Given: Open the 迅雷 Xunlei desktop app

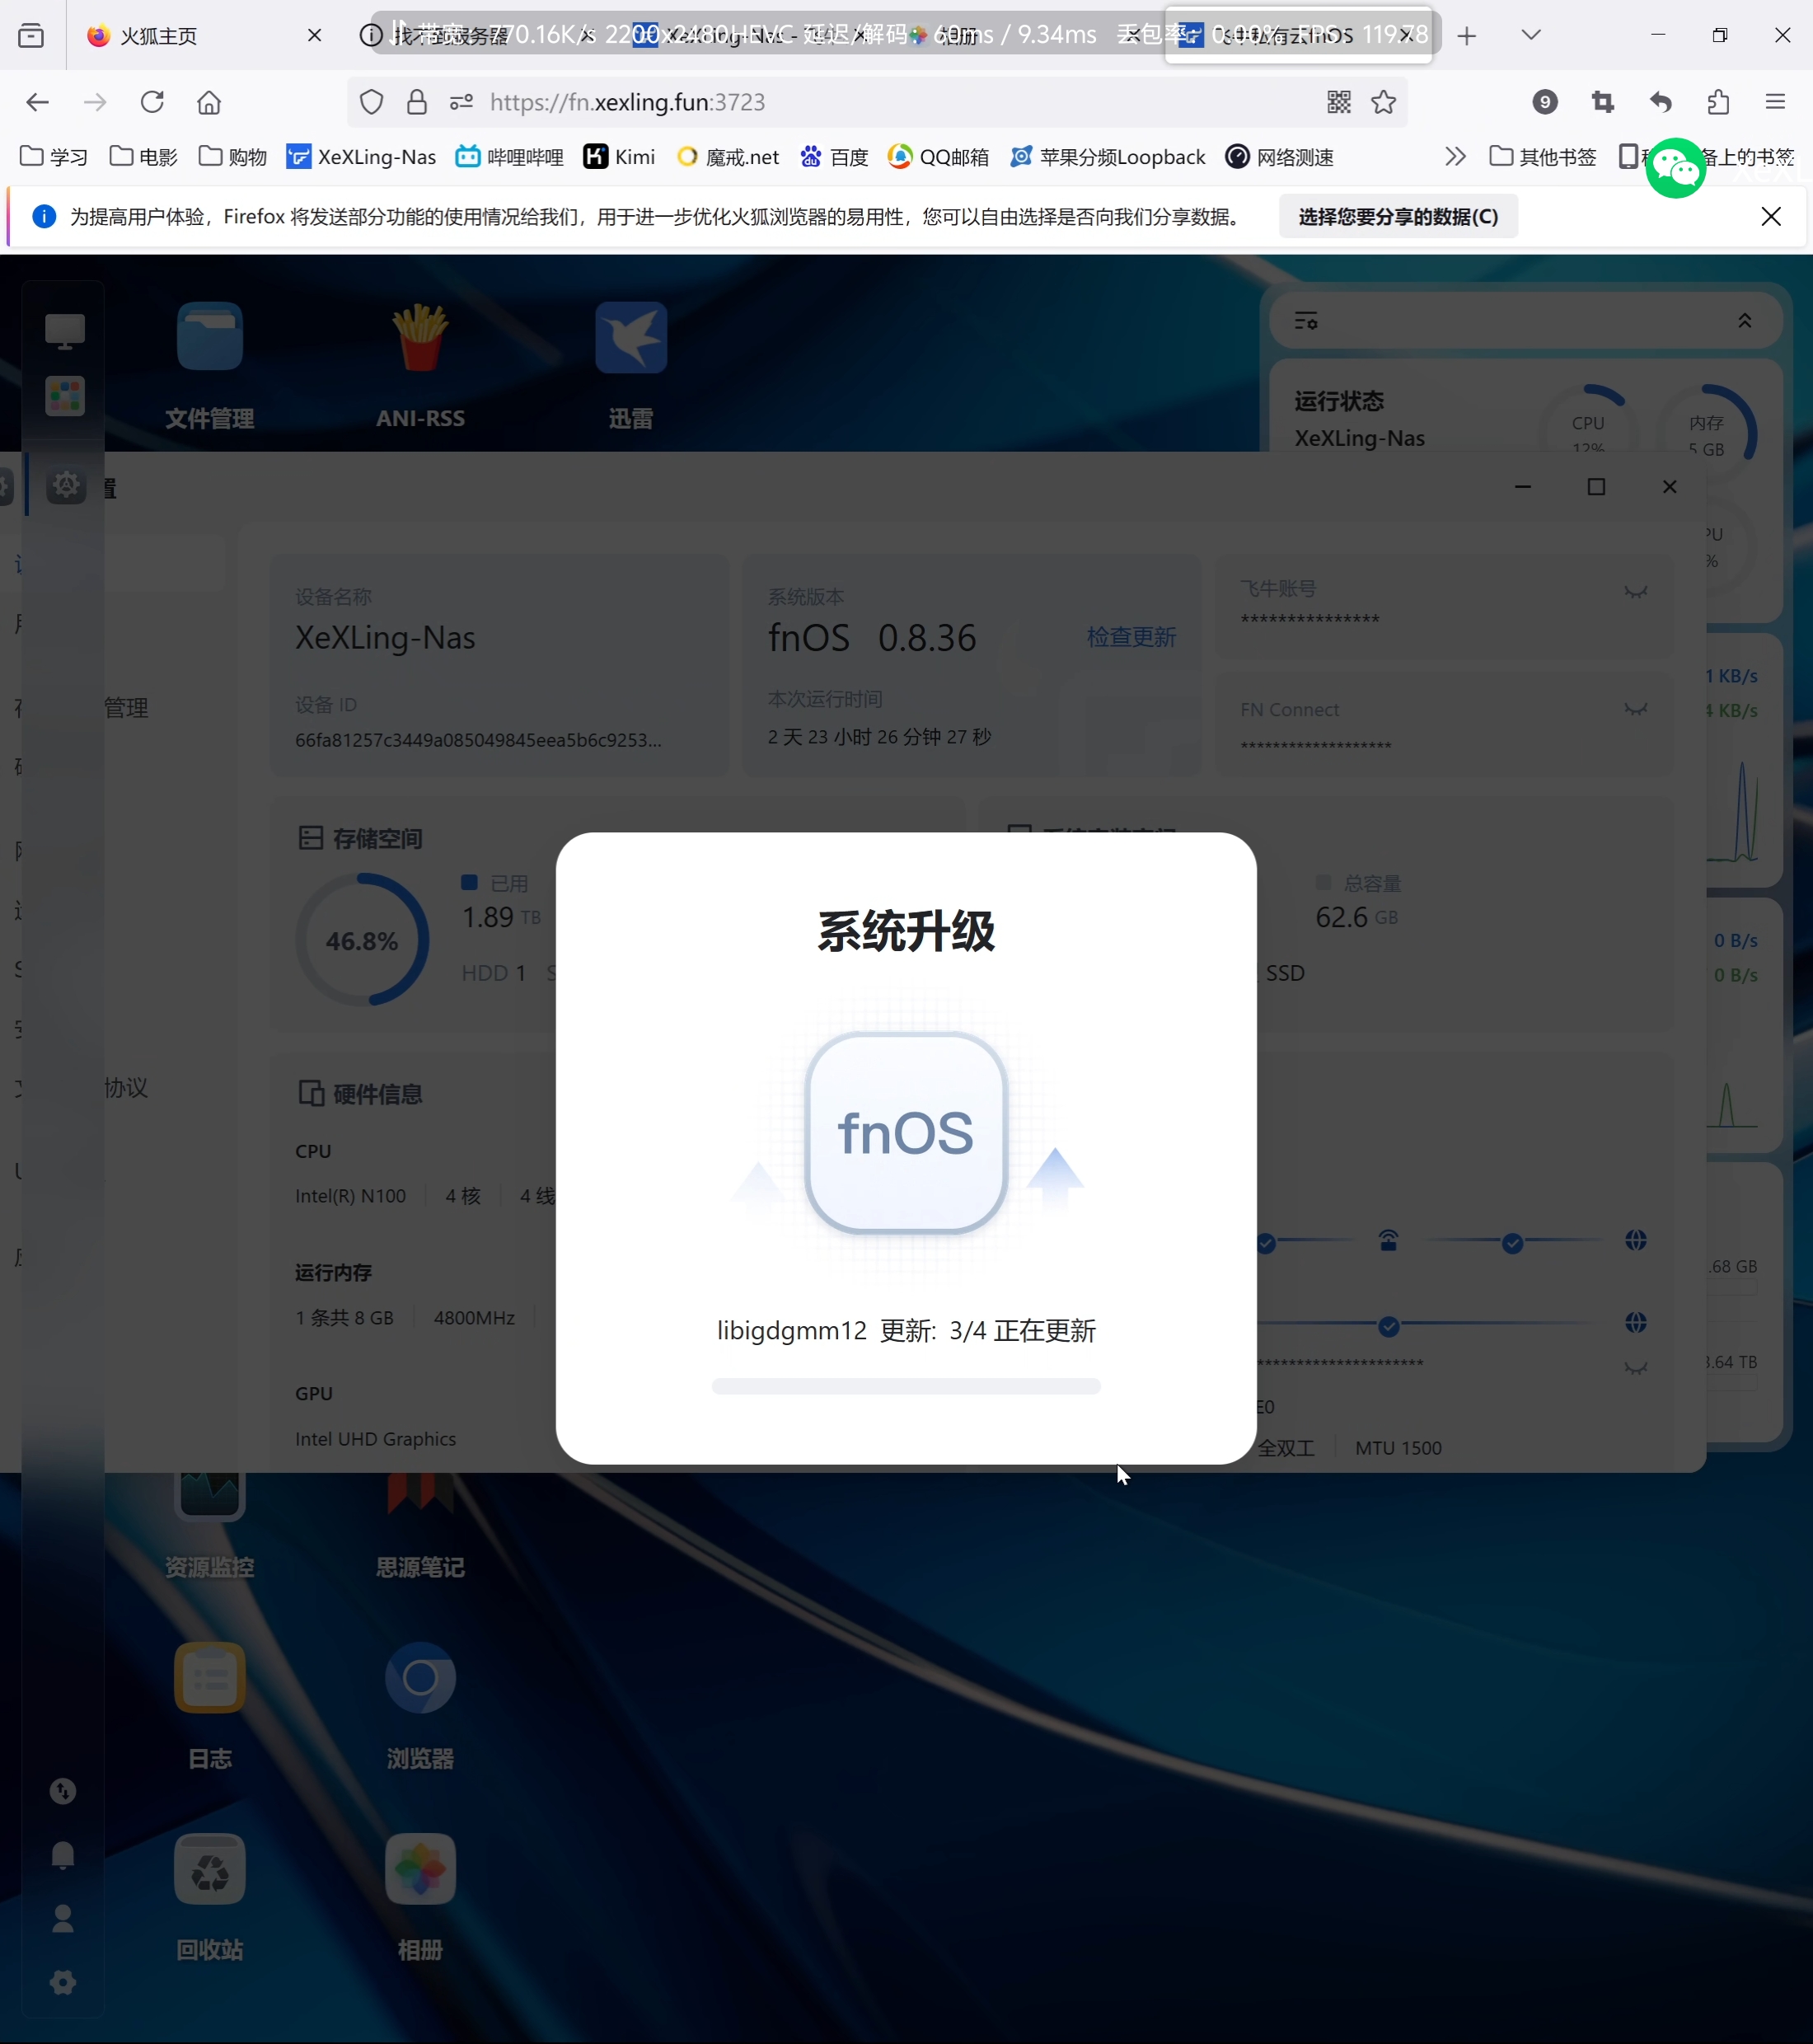Looking at the screenshot, I should click(x=631, y=337).
